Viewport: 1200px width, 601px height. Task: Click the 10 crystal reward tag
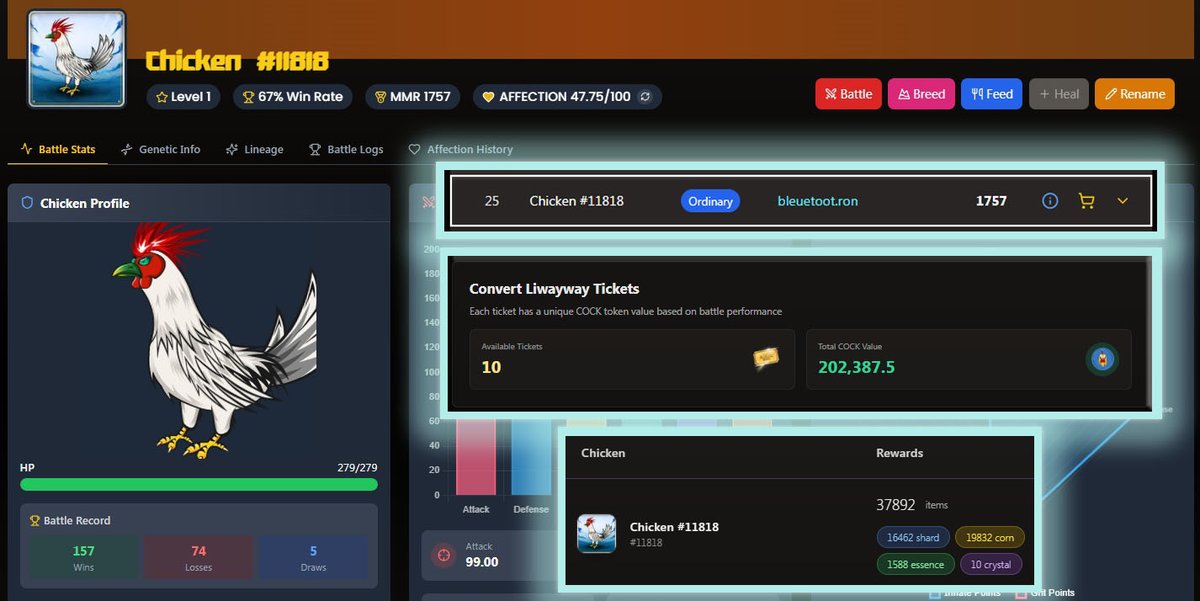coord(991,564)
